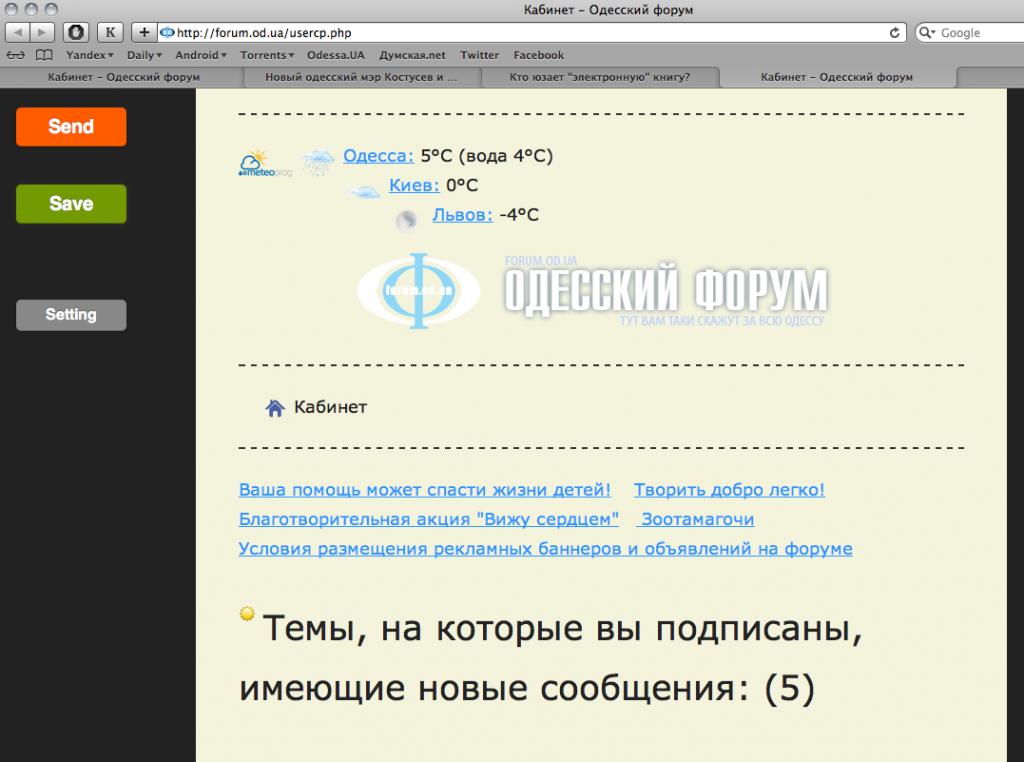The width and height of the screenshot is (1024, 762).
Task: Click the browser Forward arrow button
Action: (43, 33)
